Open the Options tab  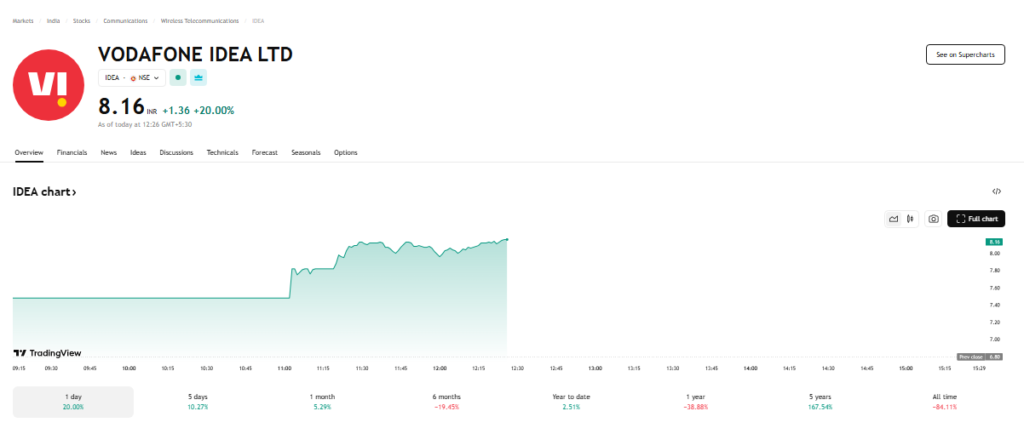point(345,153)
